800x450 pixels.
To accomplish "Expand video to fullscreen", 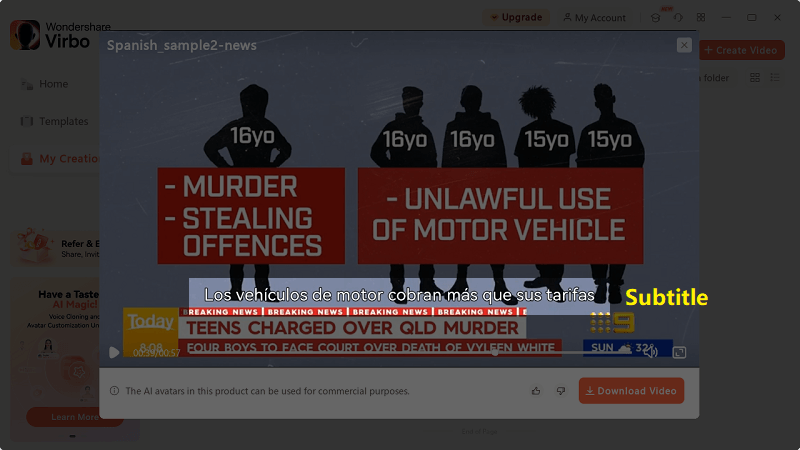I will pos(679,352).
